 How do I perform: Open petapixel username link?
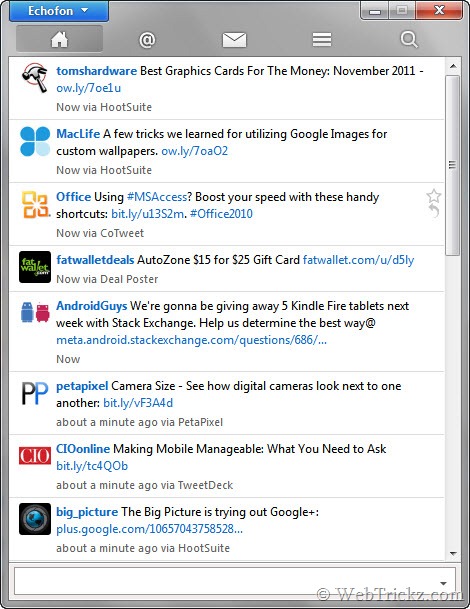click(x=82, y=386)
